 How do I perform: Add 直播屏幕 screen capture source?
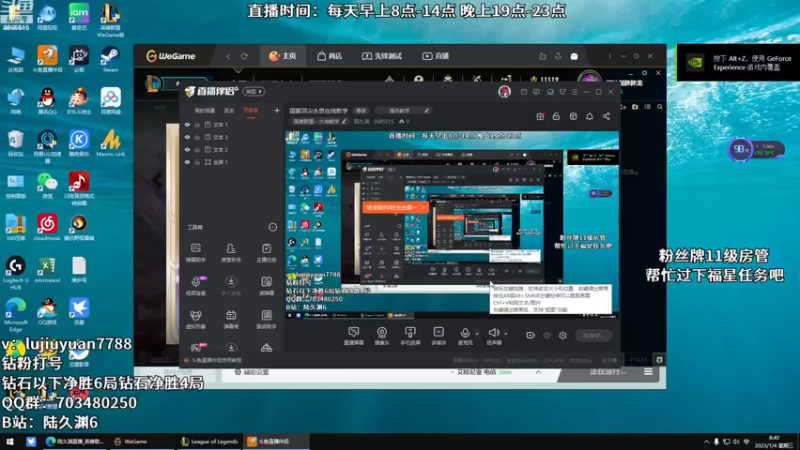[x=353, y=336]
